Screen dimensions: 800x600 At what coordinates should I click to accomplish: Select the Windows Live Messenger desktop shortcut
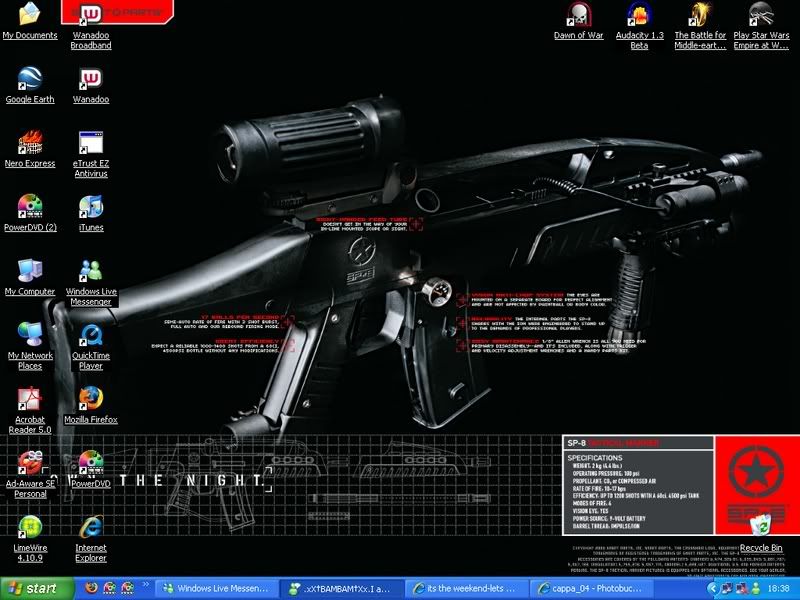coord(91,283)
